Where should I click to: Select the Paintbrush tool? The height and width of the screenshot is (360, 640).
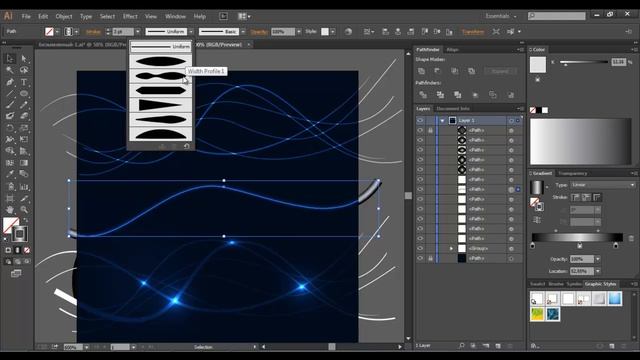coord(10,105)
